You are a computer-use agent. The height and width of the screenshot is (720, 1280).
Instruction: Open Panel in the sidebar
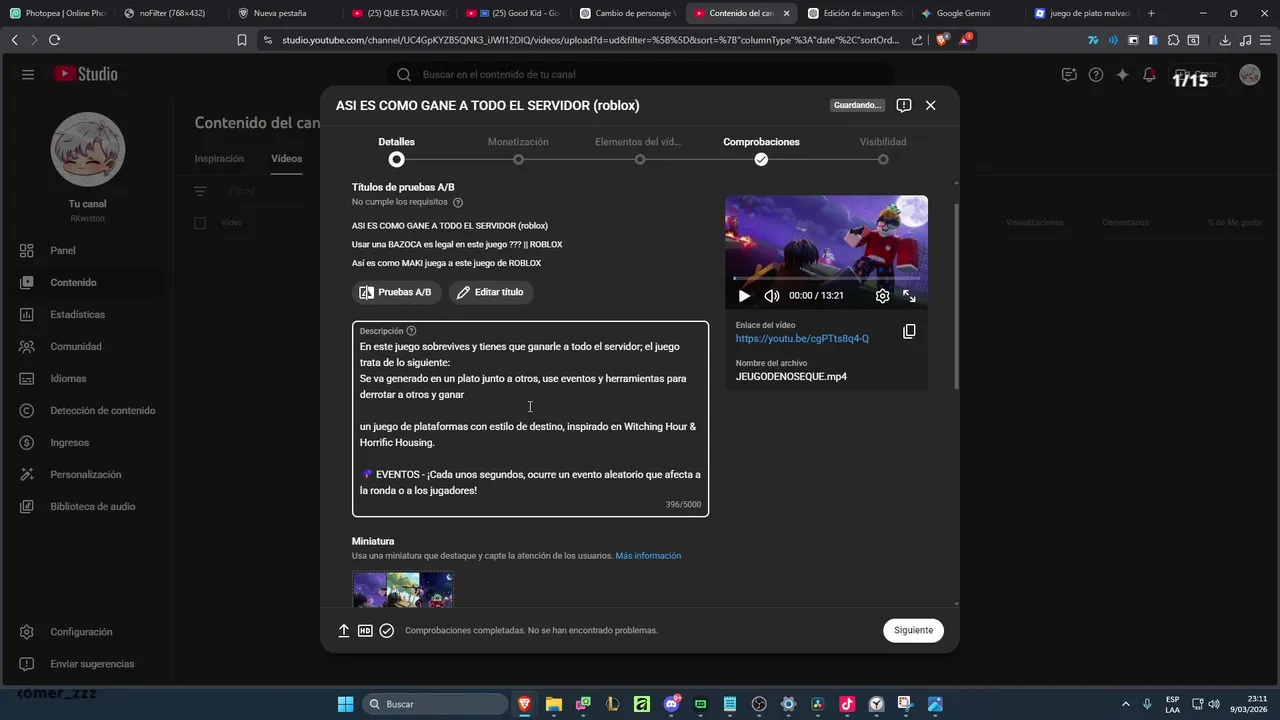point(88,250)
